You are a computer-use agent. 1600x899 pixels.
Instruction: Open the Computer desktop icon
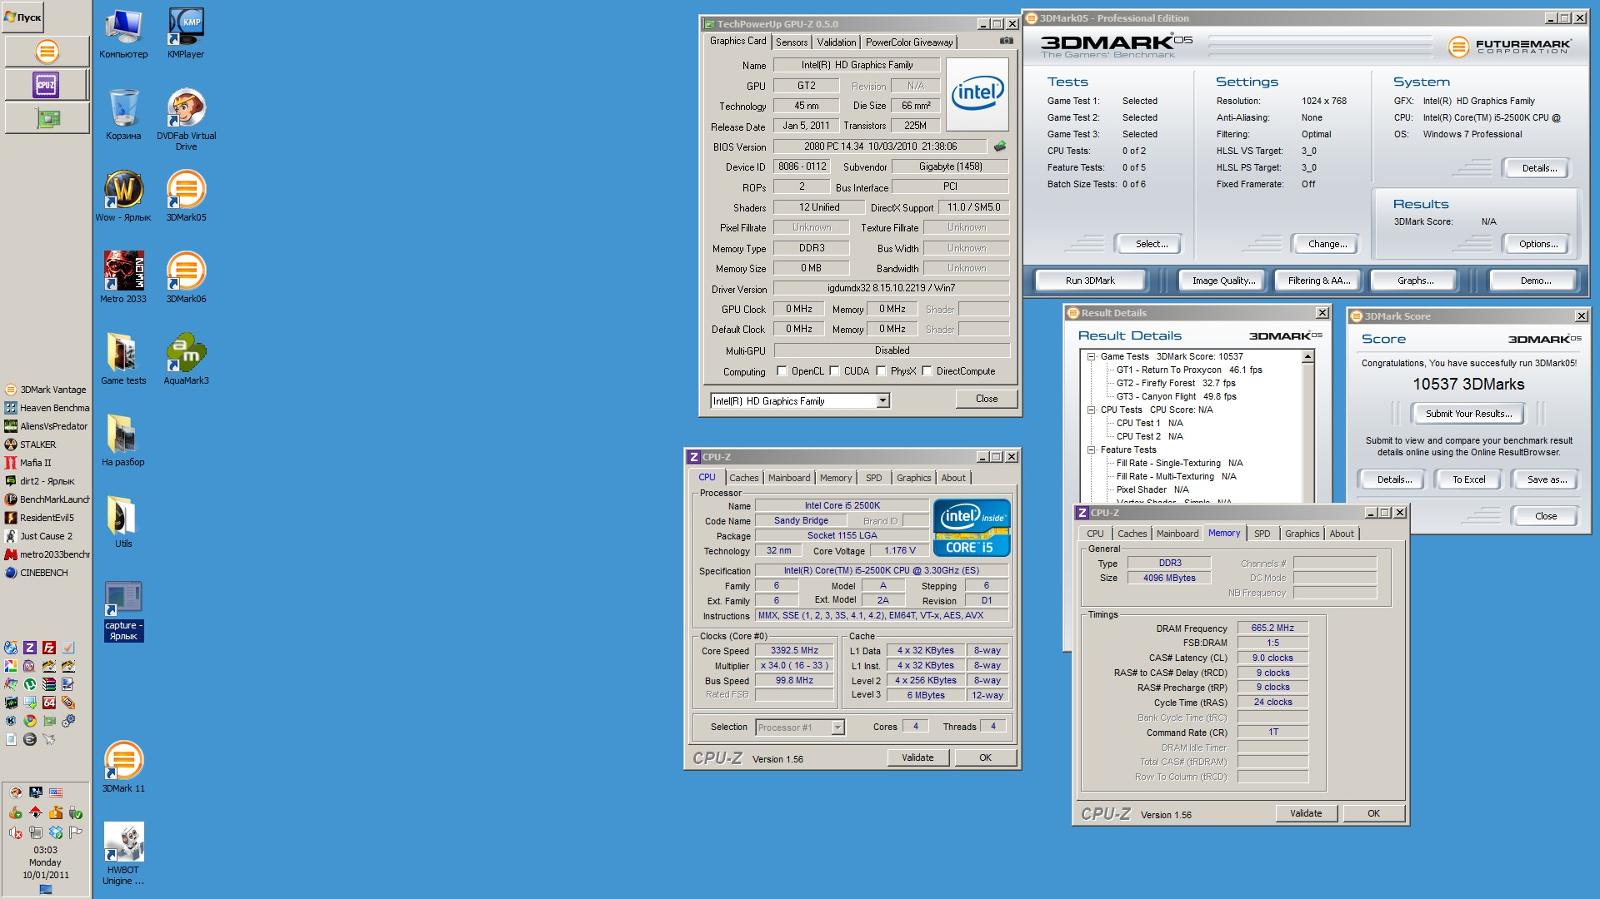point(123,34)
